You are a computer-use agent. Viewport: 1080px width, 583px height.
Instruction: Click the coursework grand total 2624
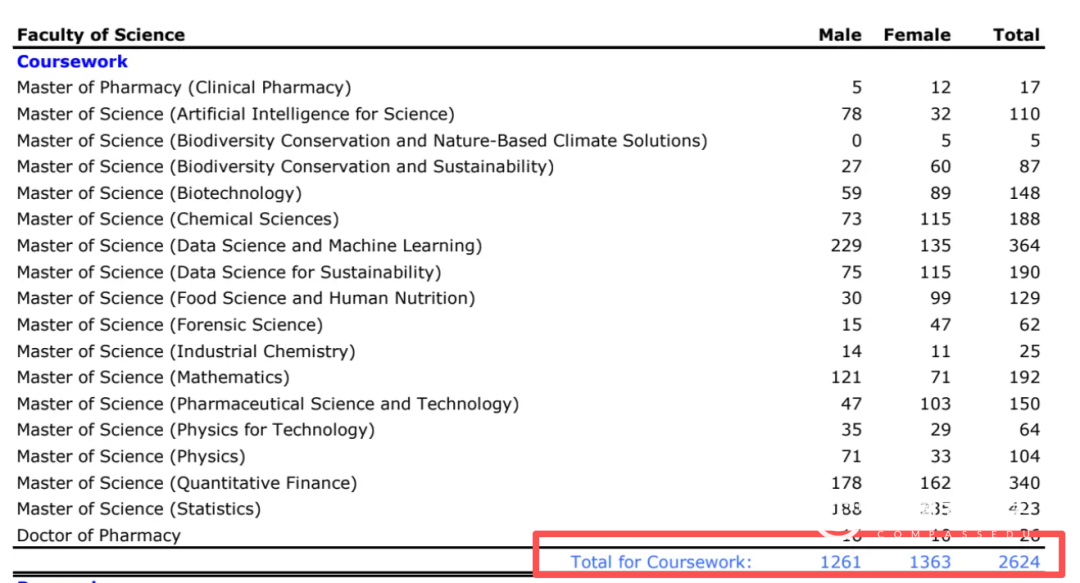(1019, 562)
